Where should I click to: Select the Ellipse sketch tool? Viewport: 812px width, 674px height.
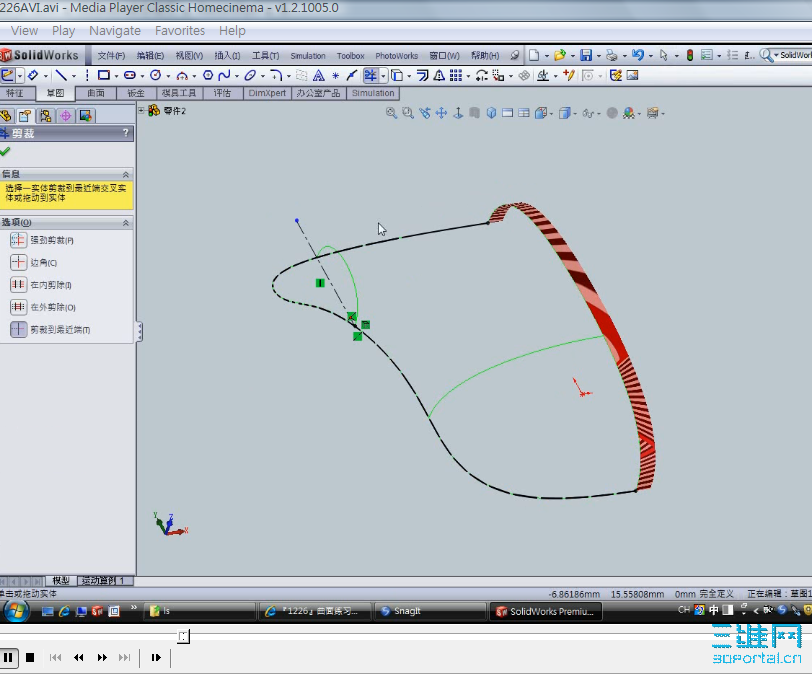(250, 76)
